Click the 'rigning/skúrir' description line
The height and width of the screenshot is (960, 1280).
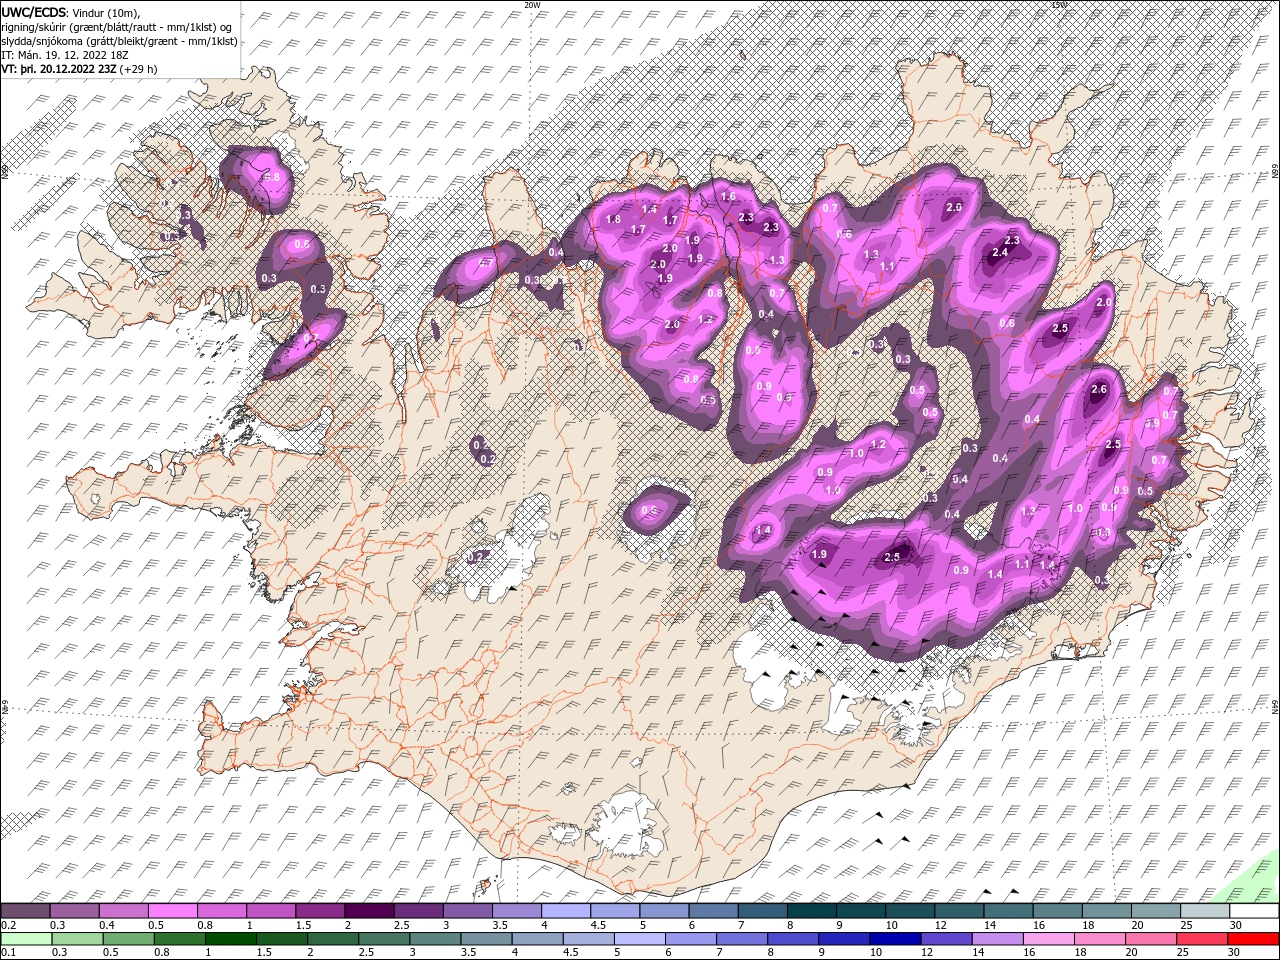pyautogui.click(x=117, y=27)
